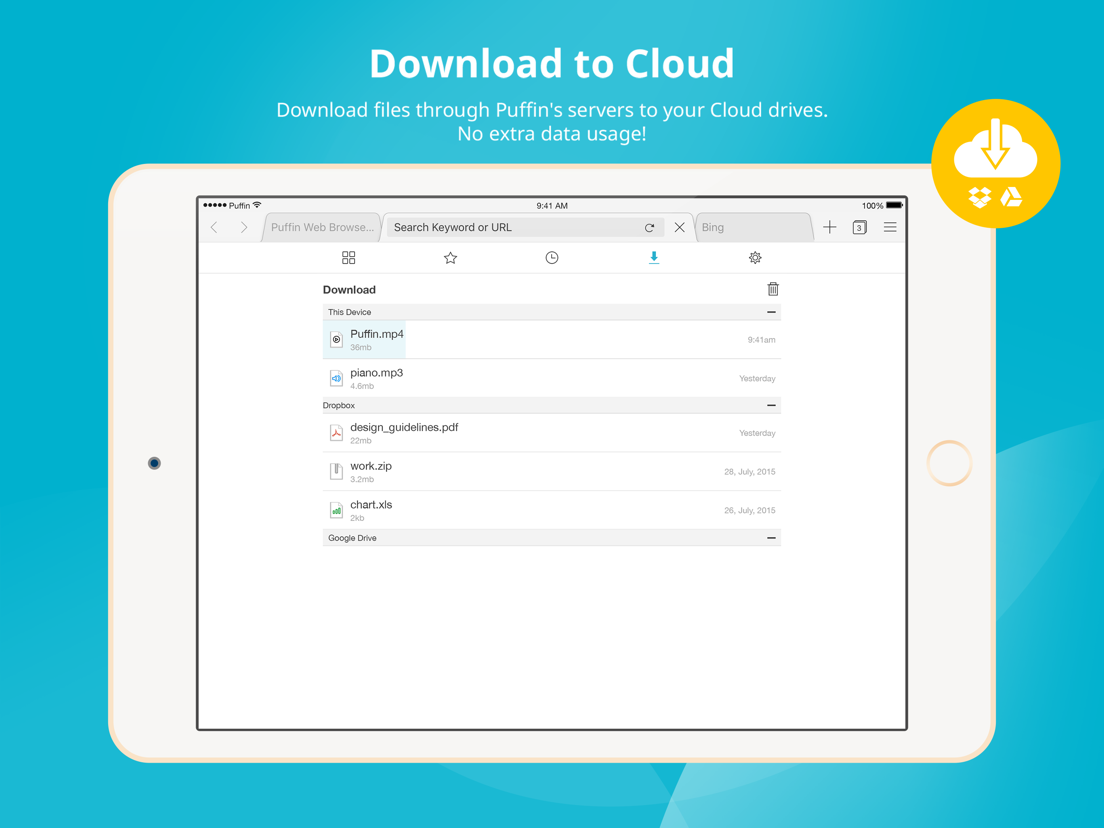
Task: Open the start page grid icon
Action: click(x=349, y=258)
